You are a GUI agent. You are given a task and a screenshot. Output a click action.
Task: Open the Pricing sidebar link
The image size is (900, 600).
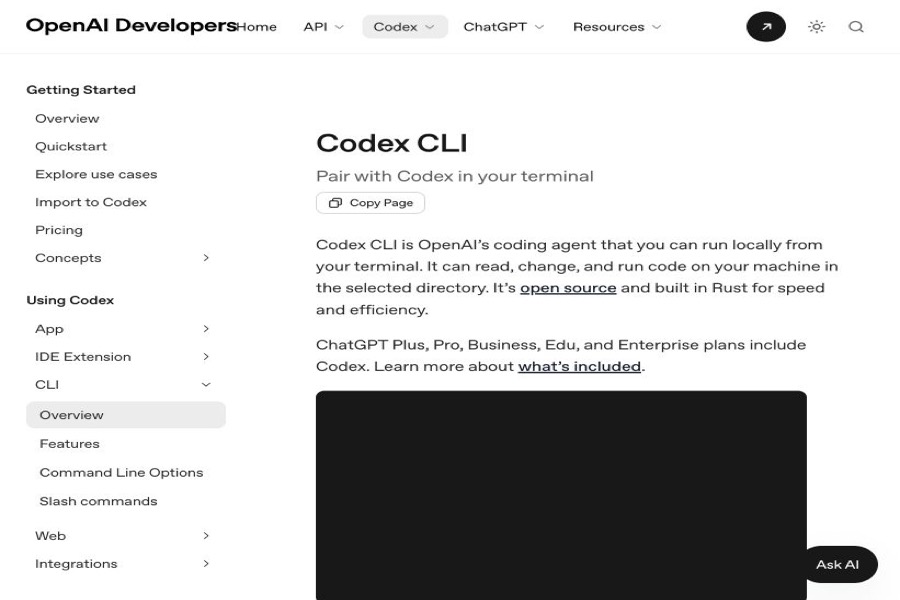[59, 230]
